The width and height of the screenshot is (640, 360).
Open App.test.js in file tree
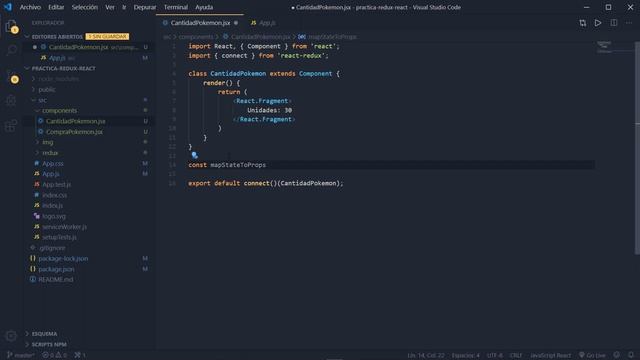click(56, 184)
